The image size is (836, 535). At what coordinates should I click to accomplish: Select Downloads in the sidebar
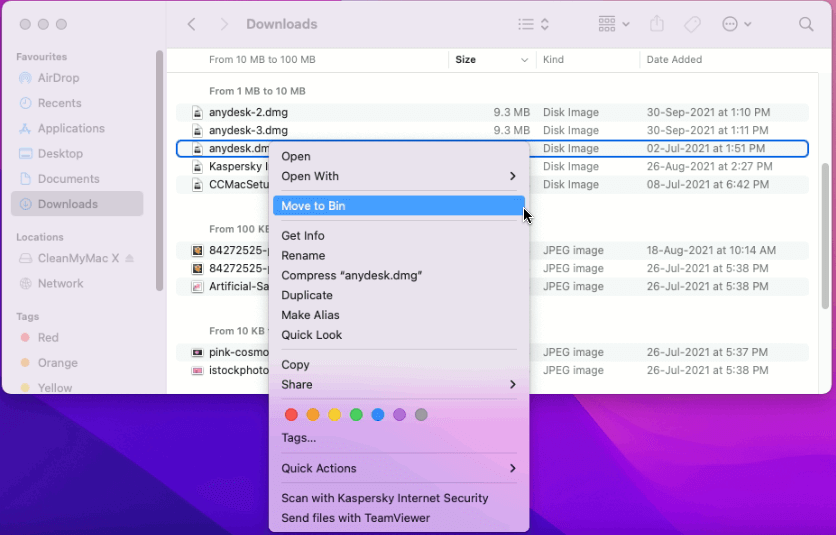pyautogui.click(x=77, y=204)
